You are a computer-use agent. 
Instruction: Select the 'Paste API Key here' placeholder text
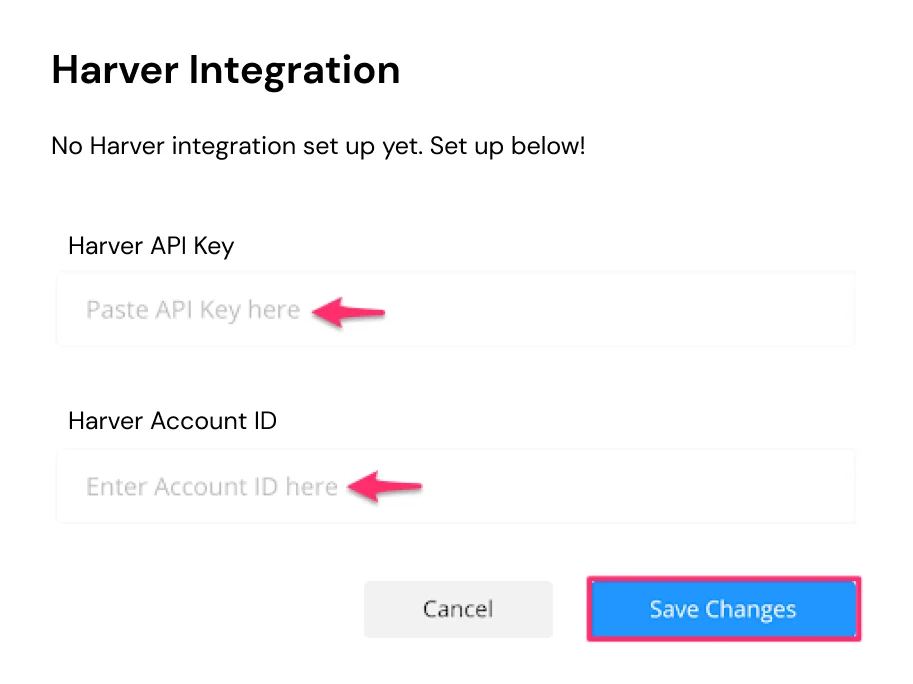click(193, 310)
